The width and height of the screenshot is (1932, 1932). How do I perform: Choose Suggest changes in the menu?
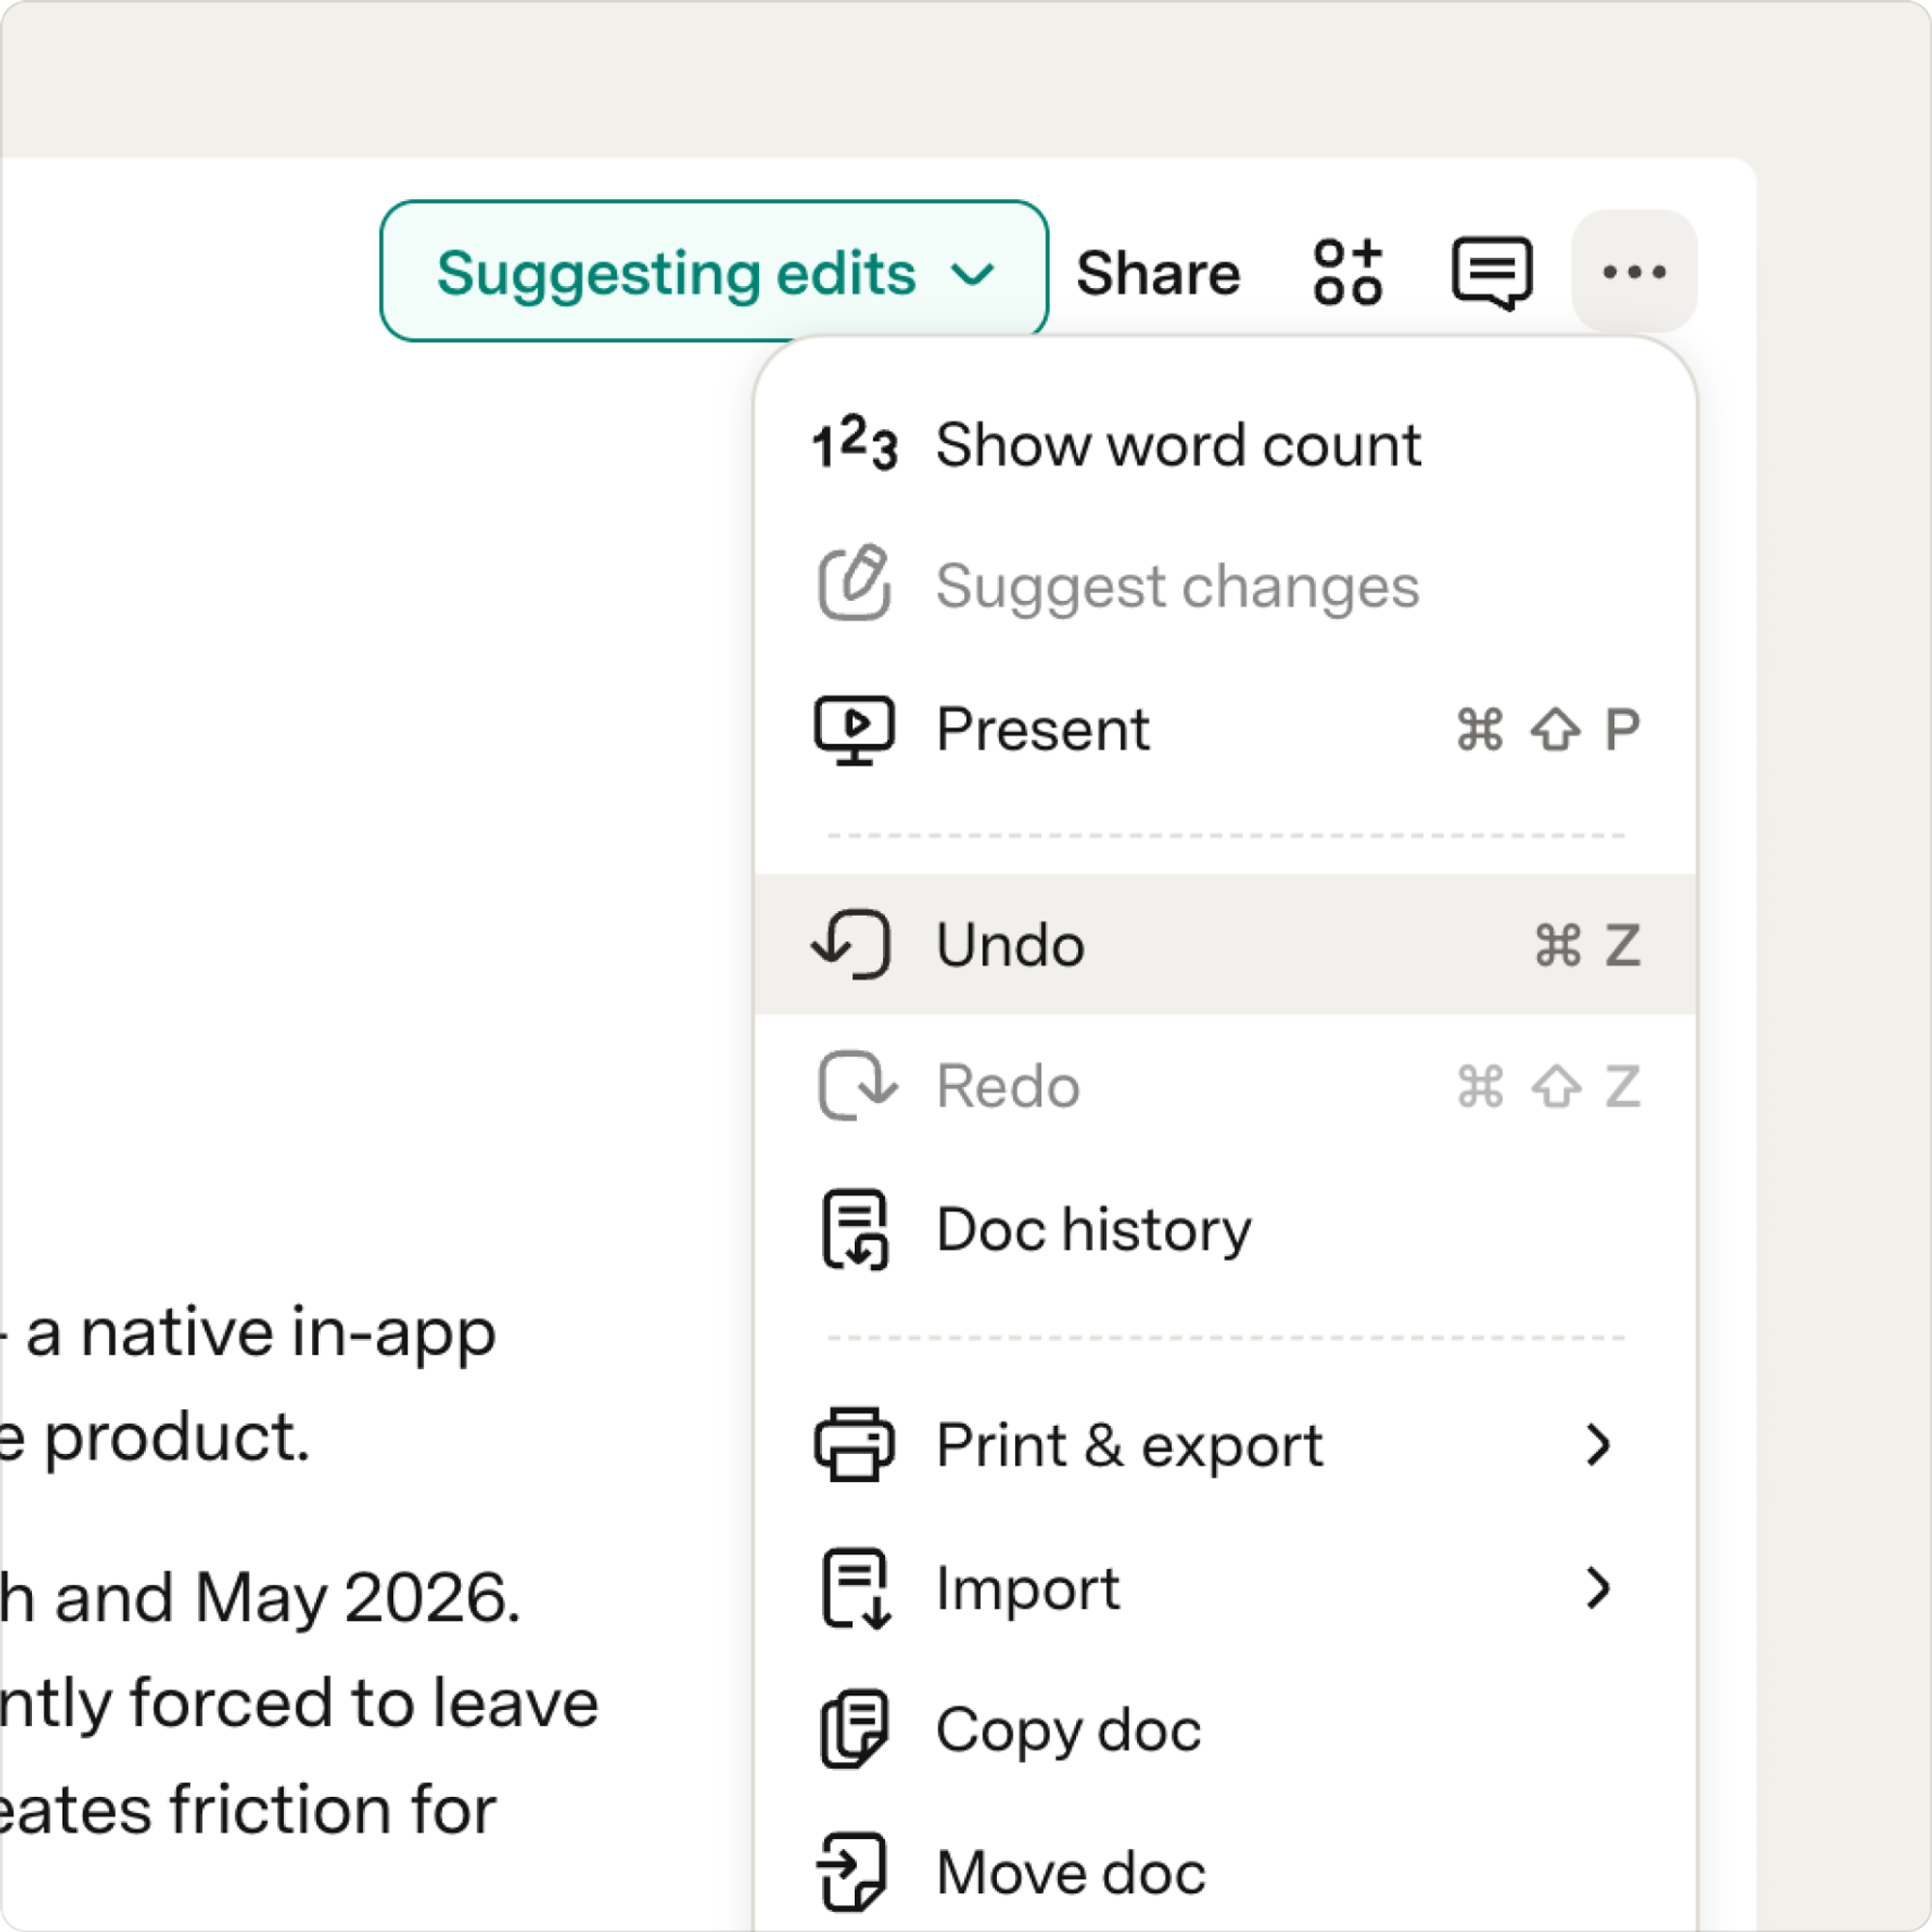pos(1225,586)
